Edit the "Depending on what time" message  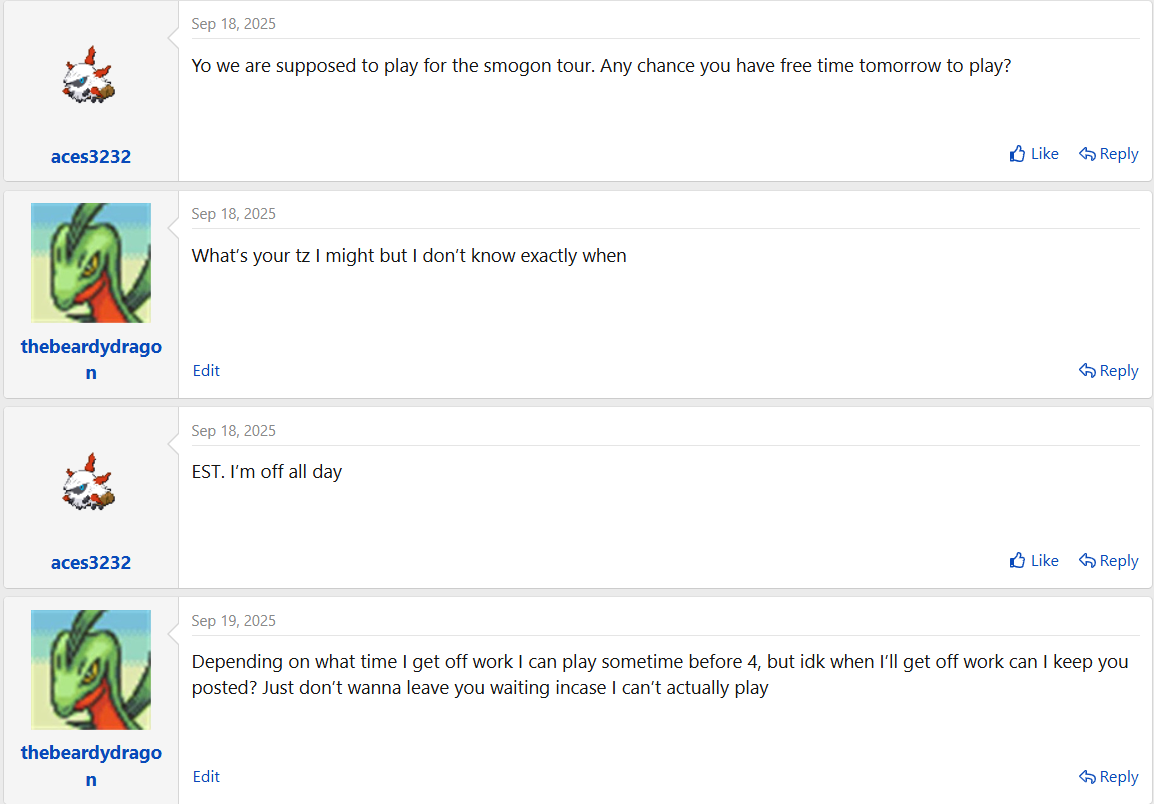(x=206, y=777)
